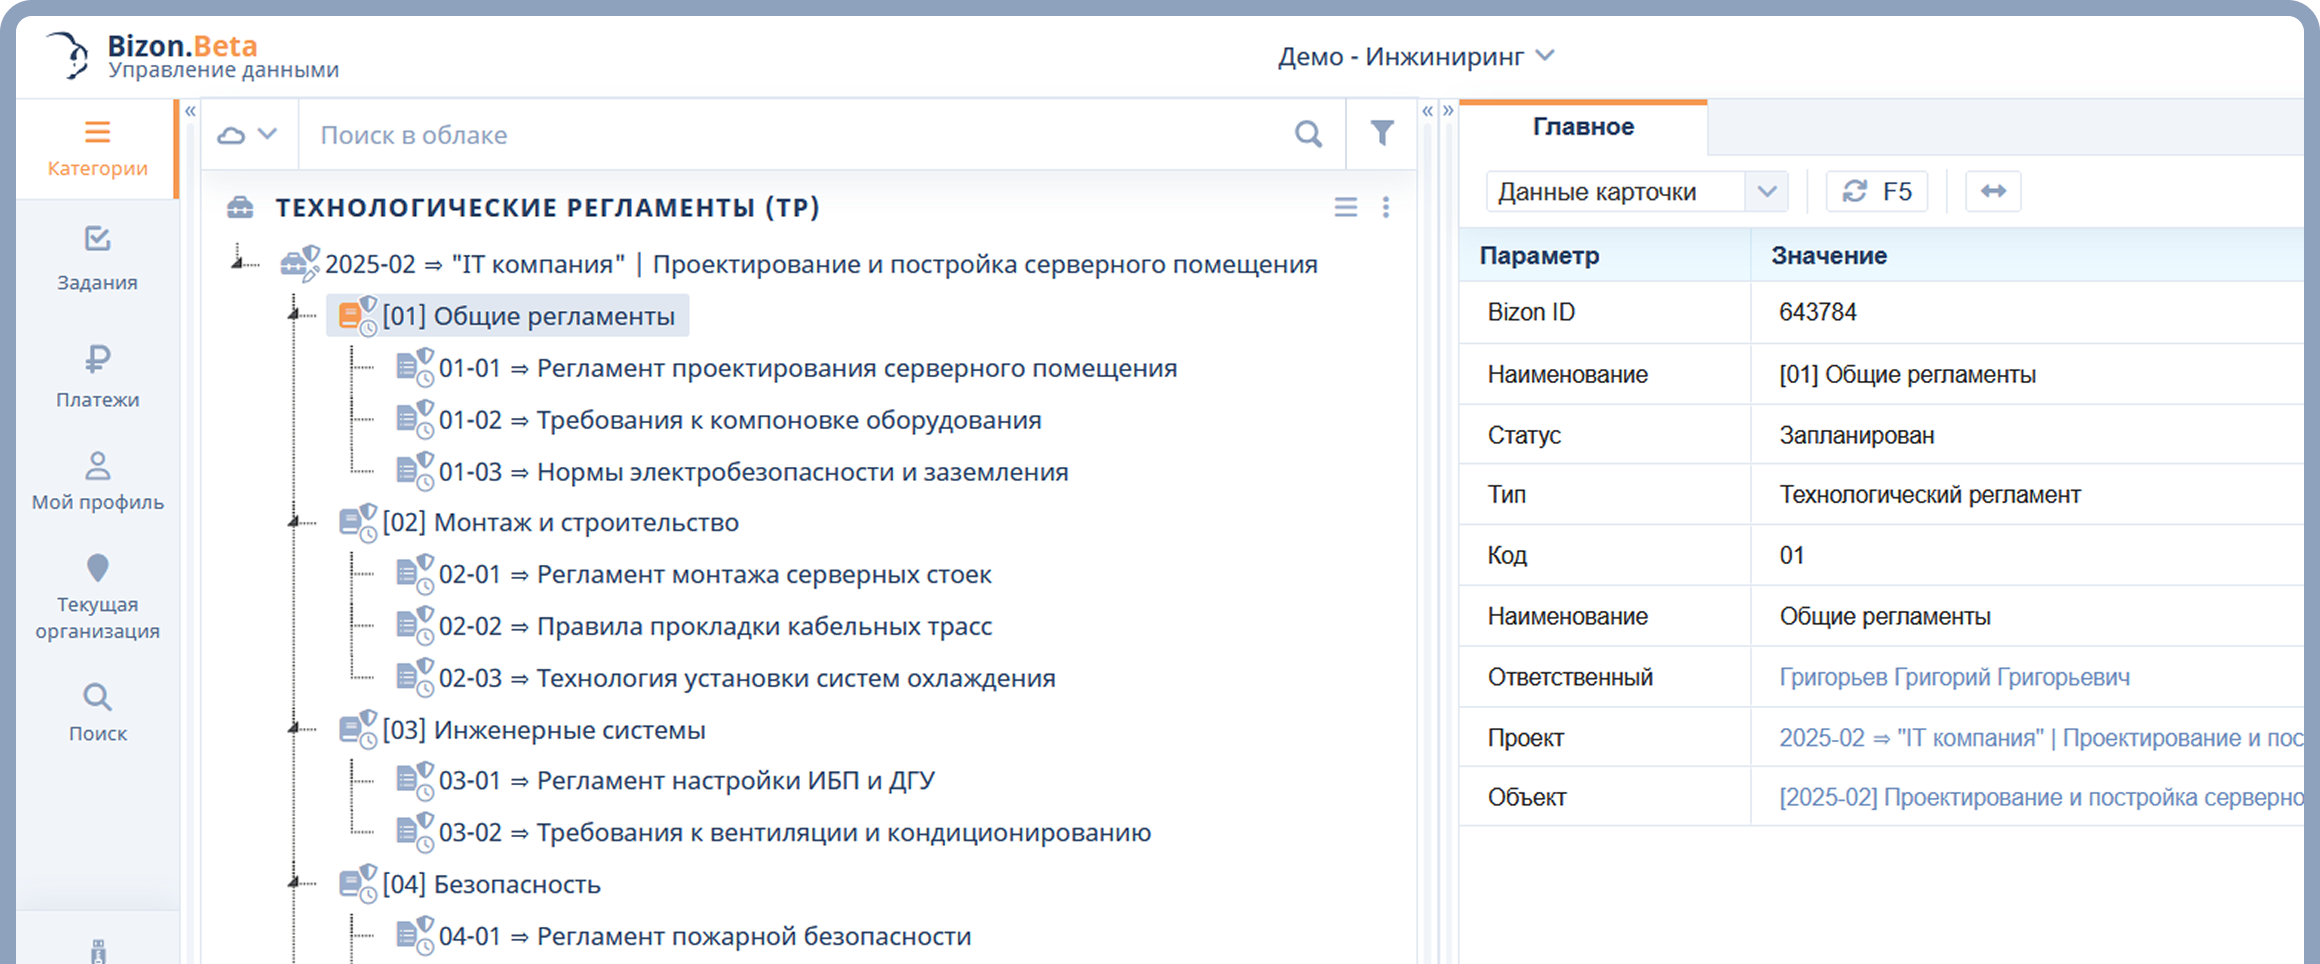Open the Tasks (Задания) sidebar icon
The image size is (2320, 964).
[97, 239]
